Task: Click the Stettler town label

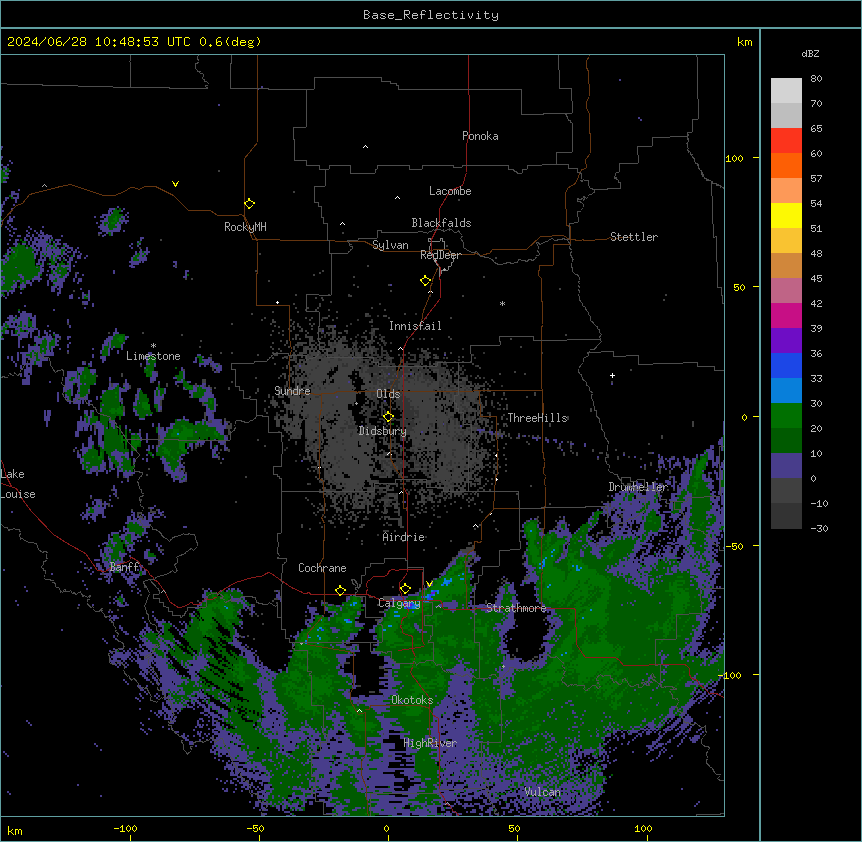Action: click(634, 237)
